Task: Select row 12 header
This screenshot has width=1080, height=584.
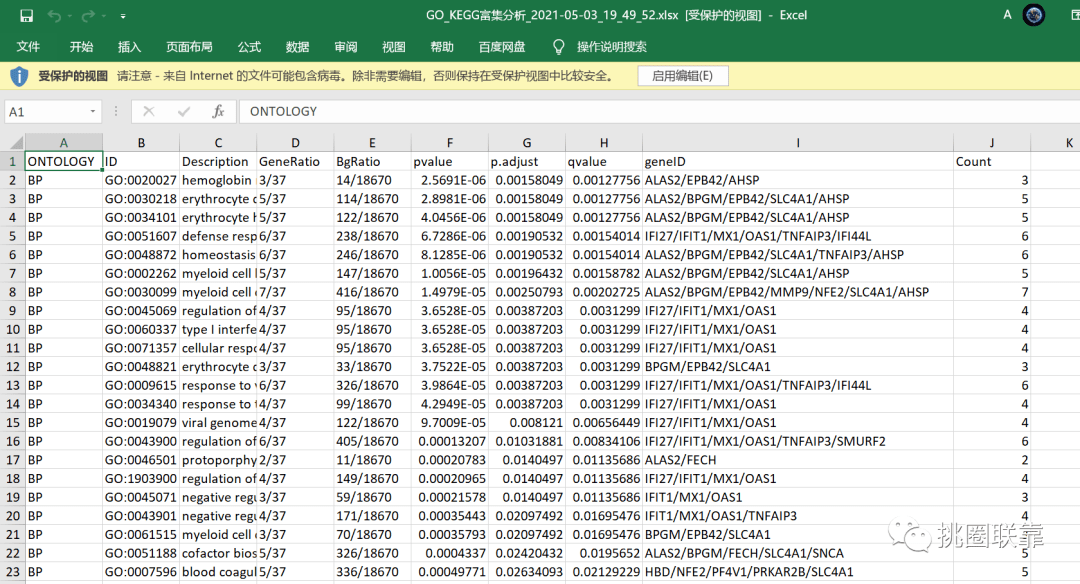Action: coord(12,366)
